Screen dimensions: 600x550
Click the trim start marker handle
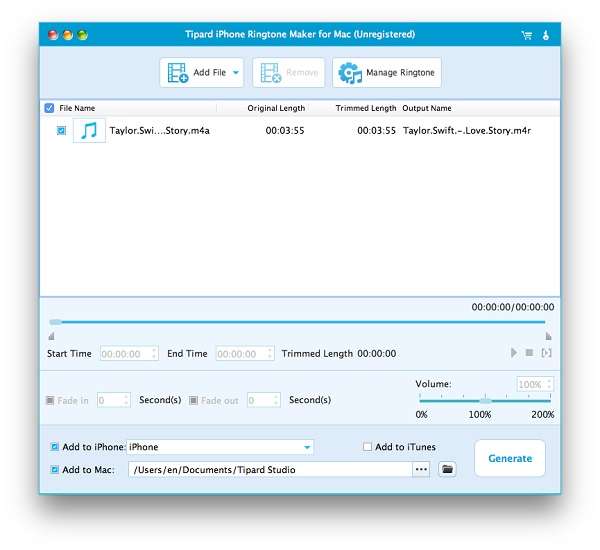coord(51,336)
